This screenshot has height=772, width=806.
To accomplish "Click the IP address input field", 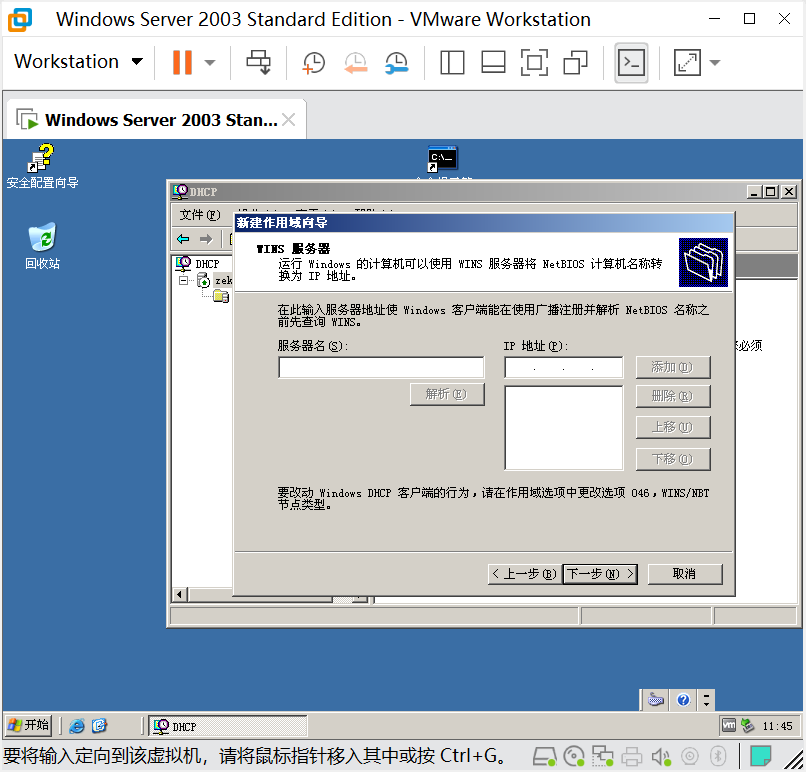I will (563, 367).
